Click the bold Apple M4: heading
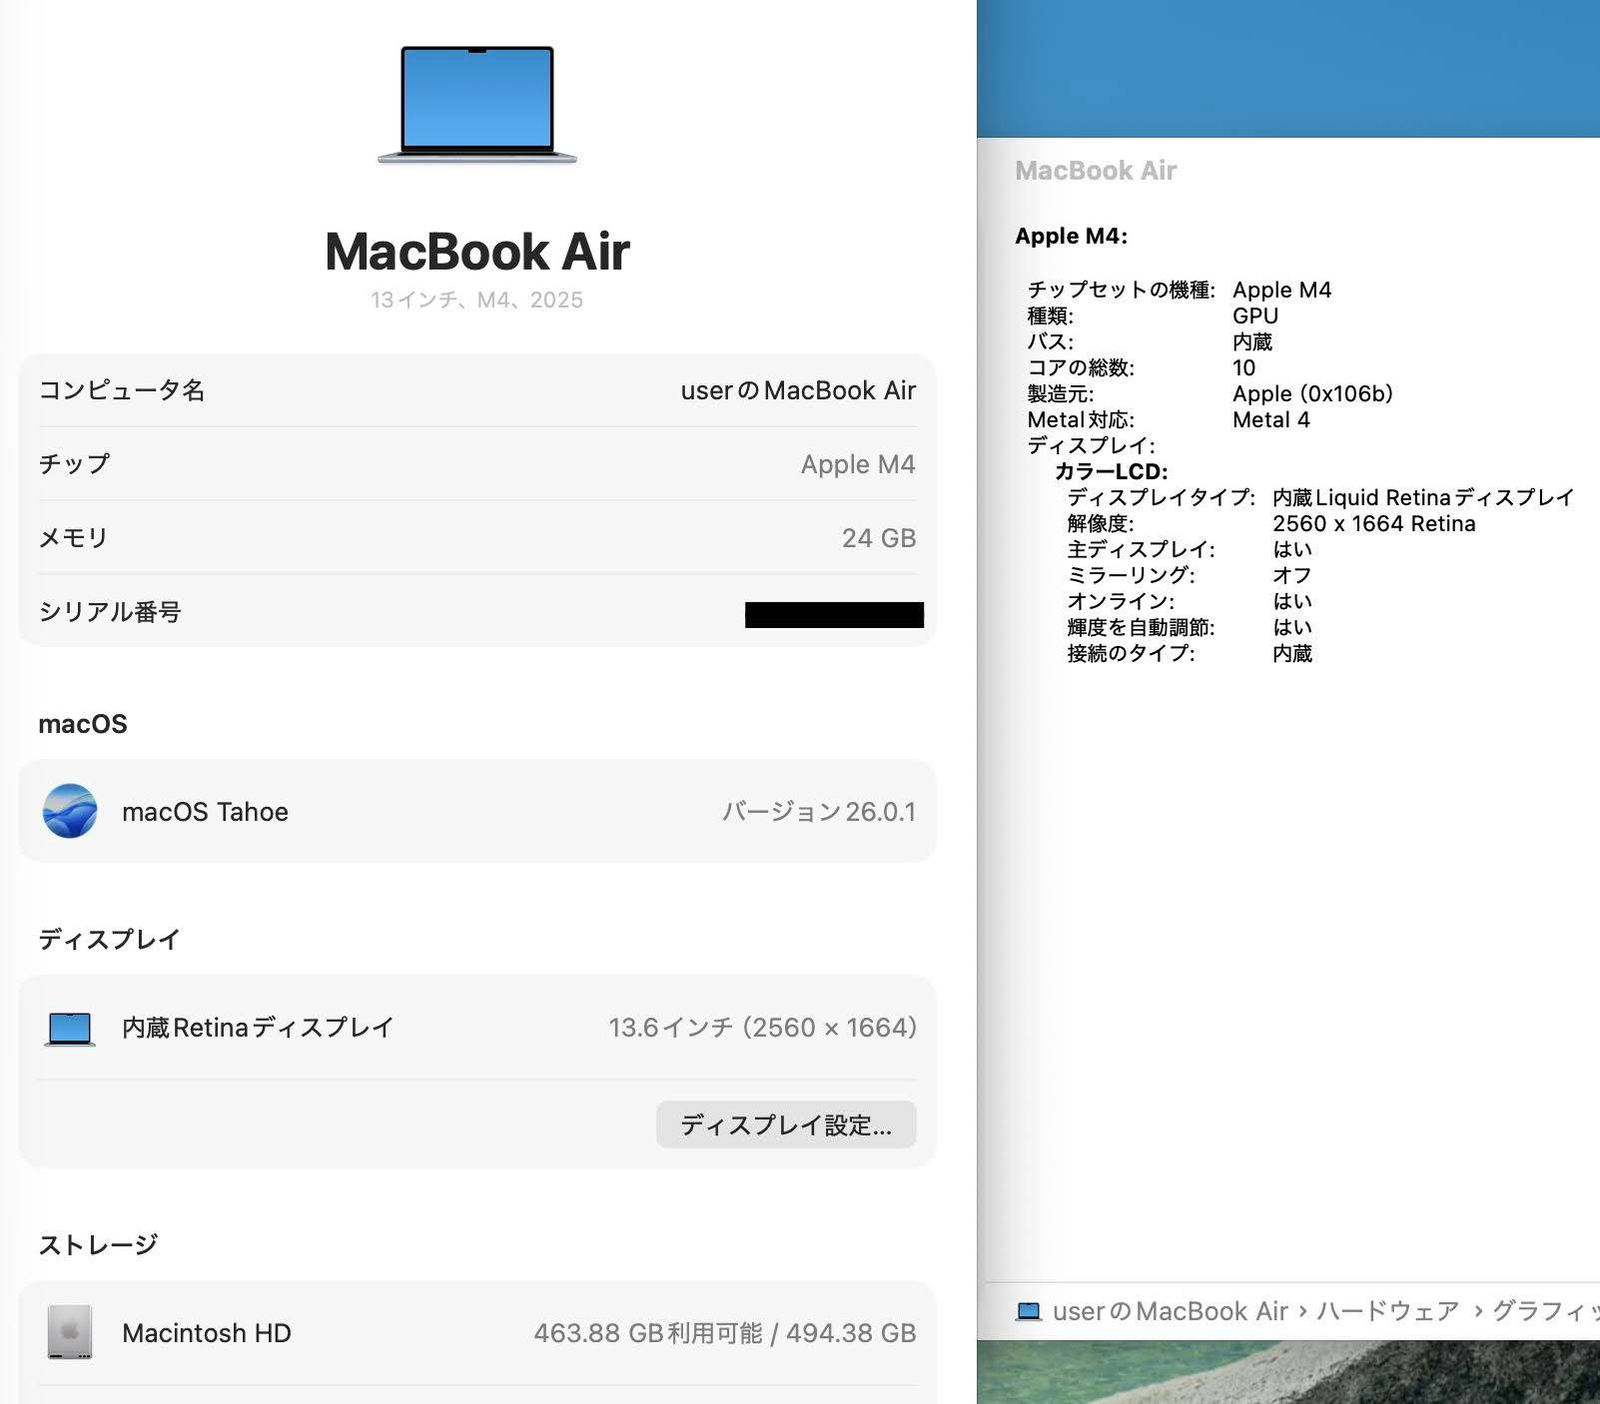Screen dimensions: 1600x1404 [x=1071, y=236]
